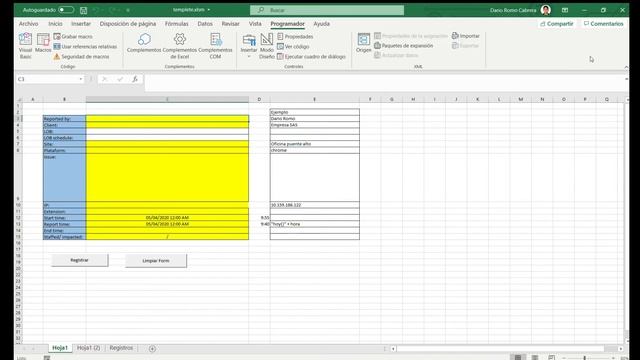Open Complementos de Excel

180,46
